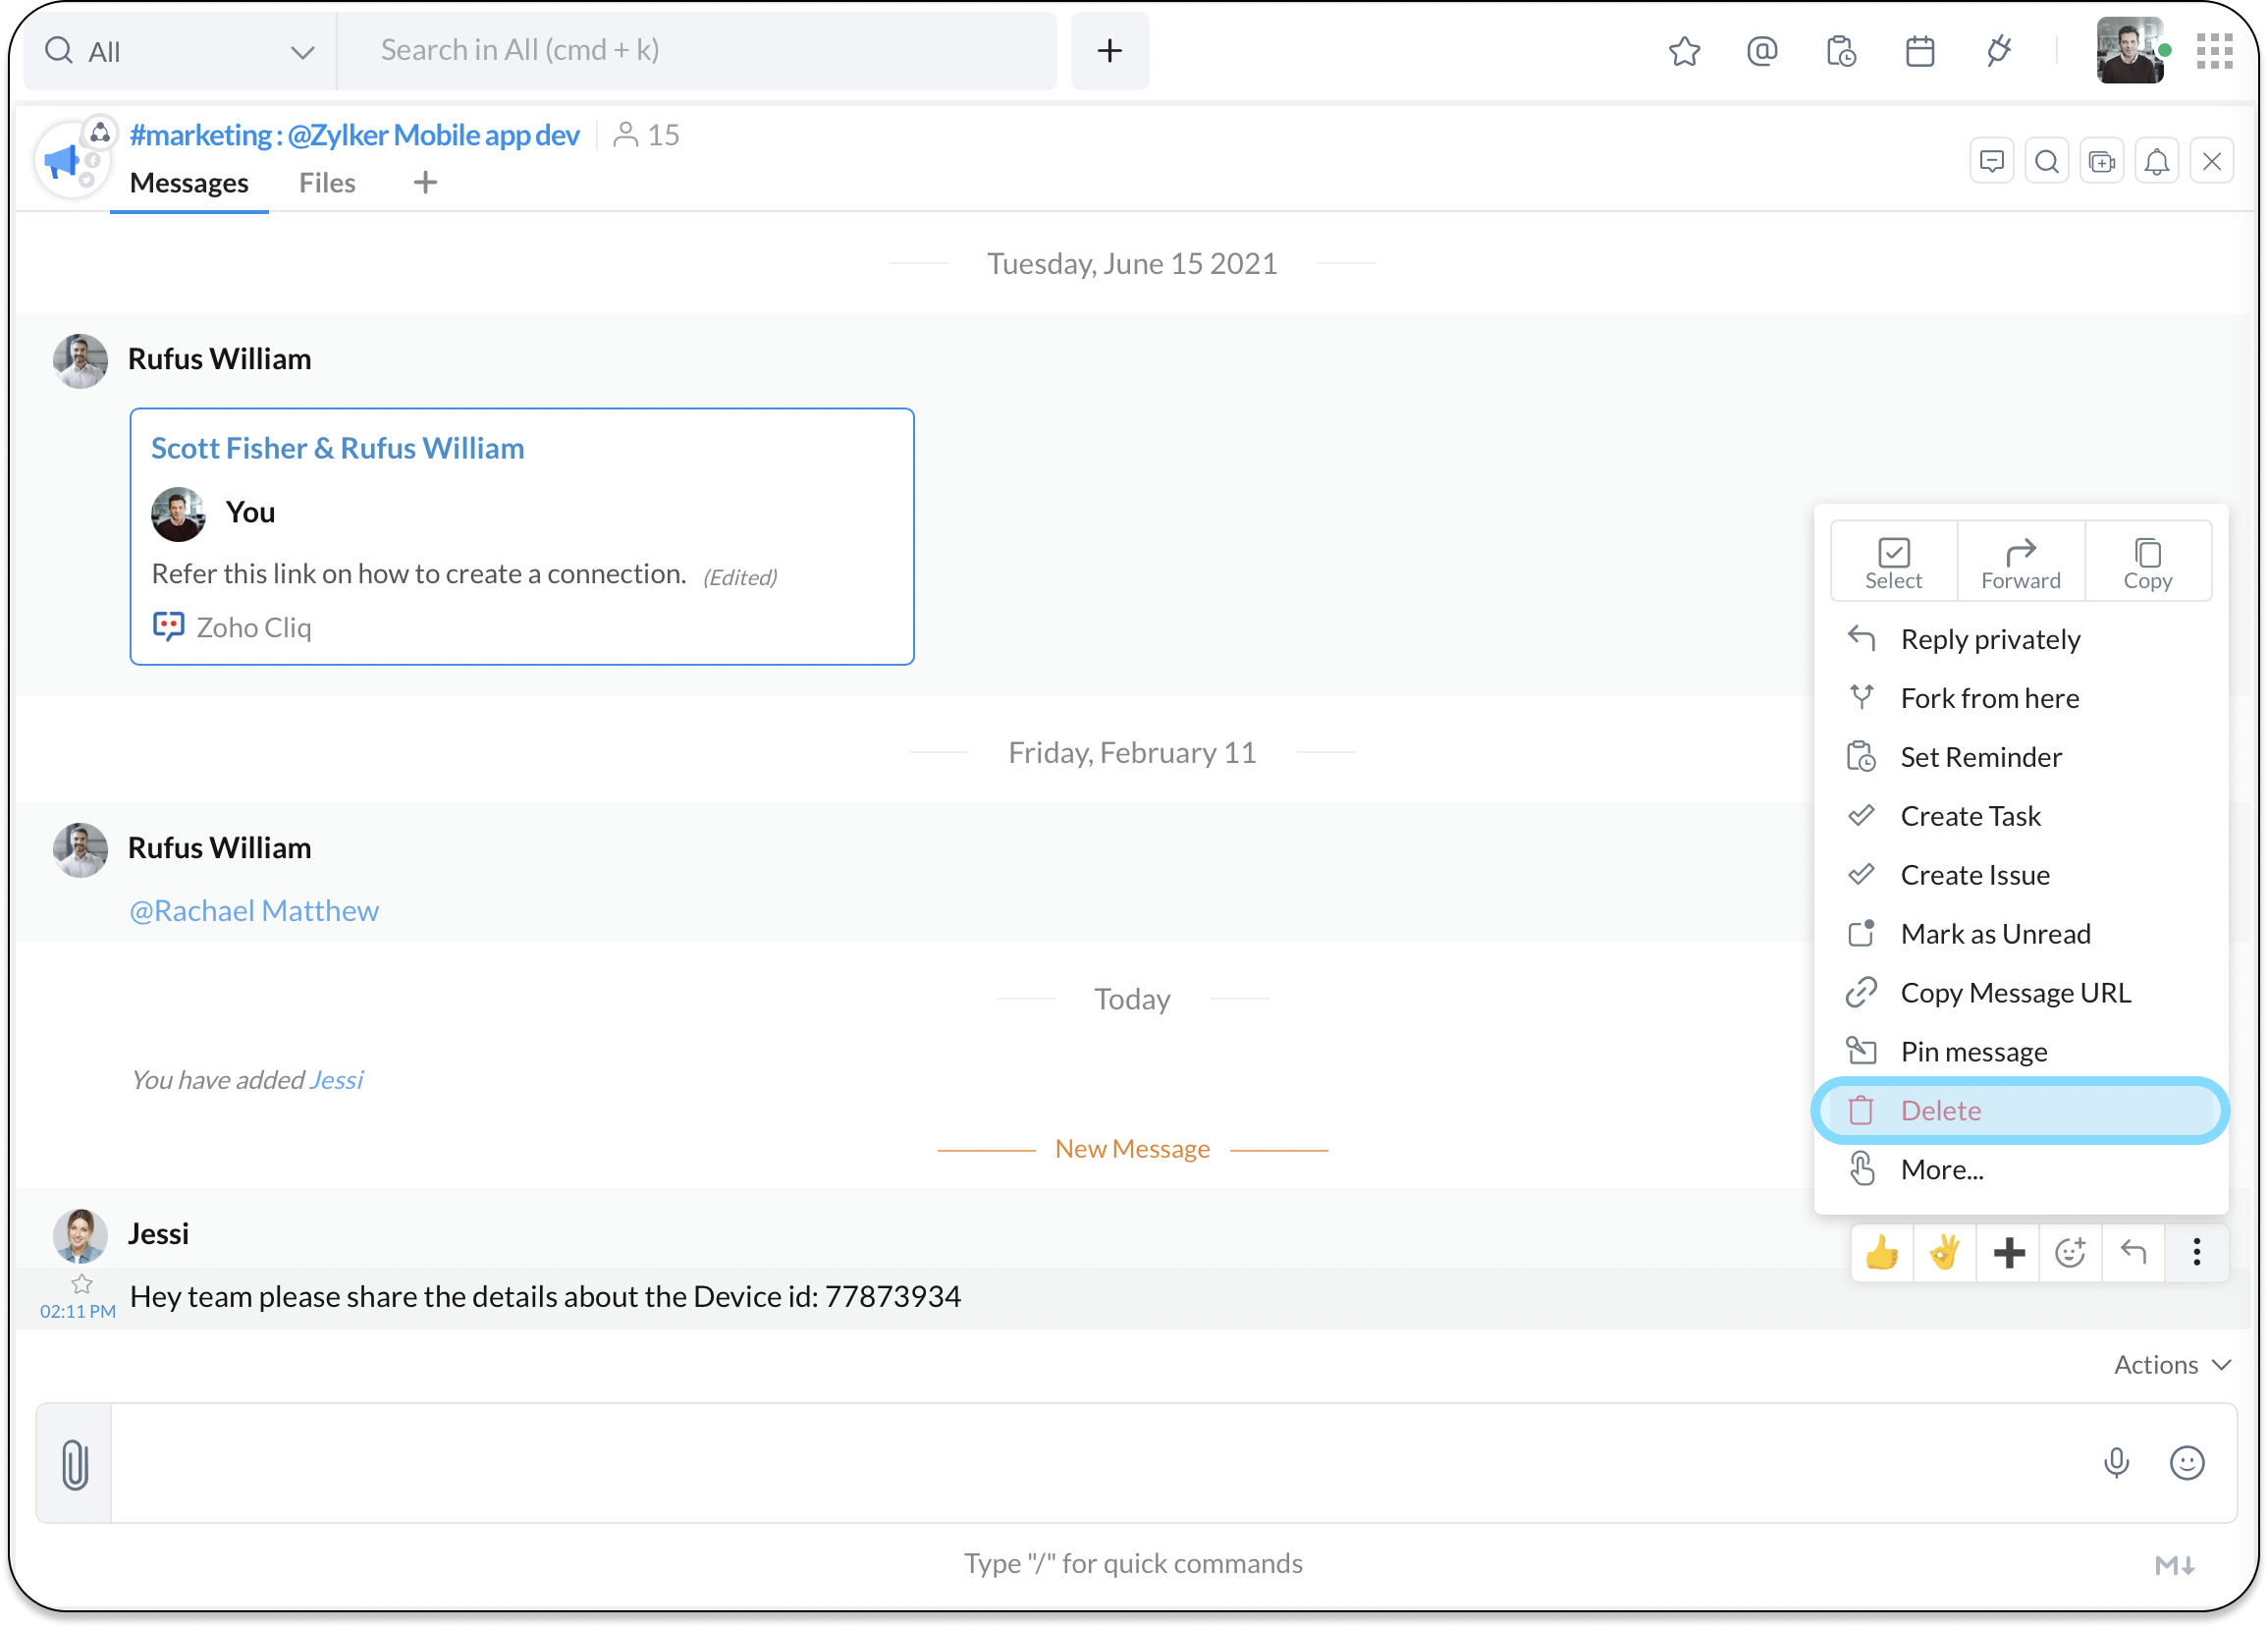Screen dimensions: 2268x1628
Task: Open the mentions @ icon
Action: click(x=1761, y=51)
